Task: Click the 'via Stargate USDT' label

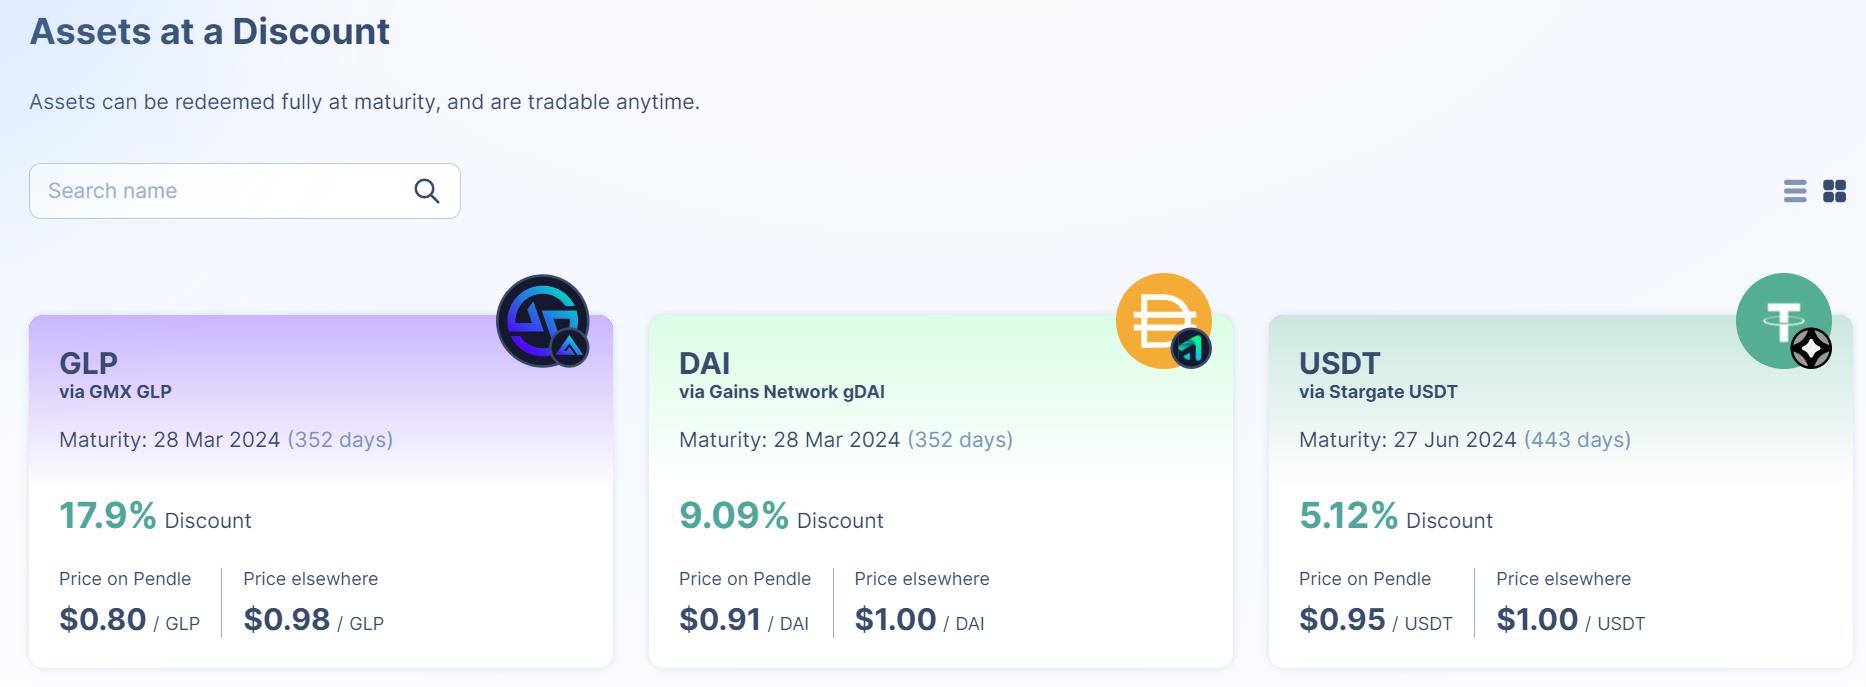Action: tap(1377, 392)
